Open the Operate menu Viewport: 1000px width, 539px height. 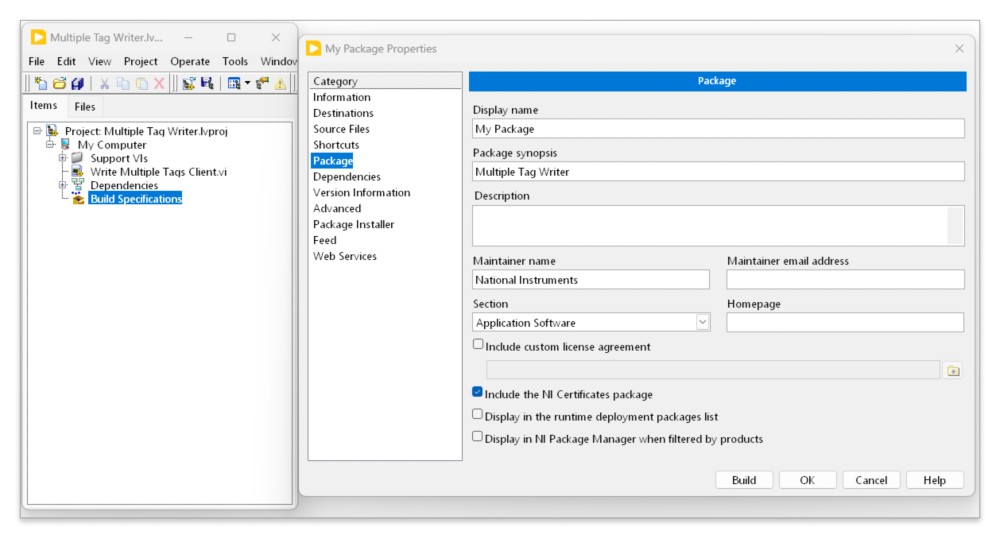pos(190,61)
